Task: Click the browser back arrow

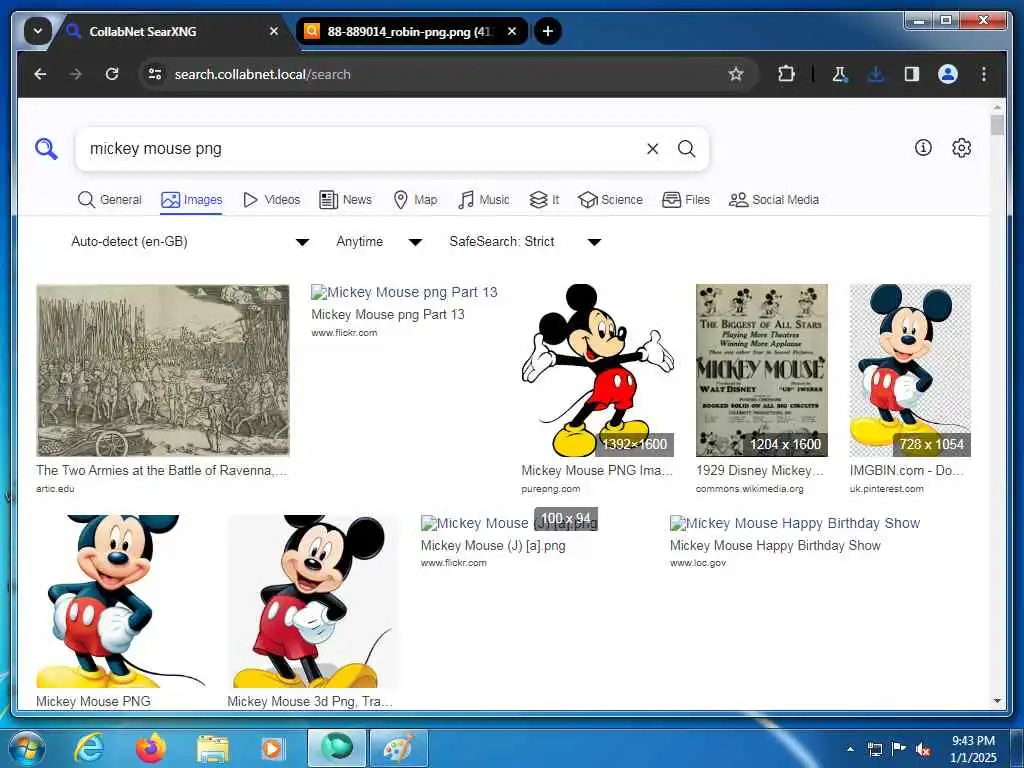Action: pos(40,74)
